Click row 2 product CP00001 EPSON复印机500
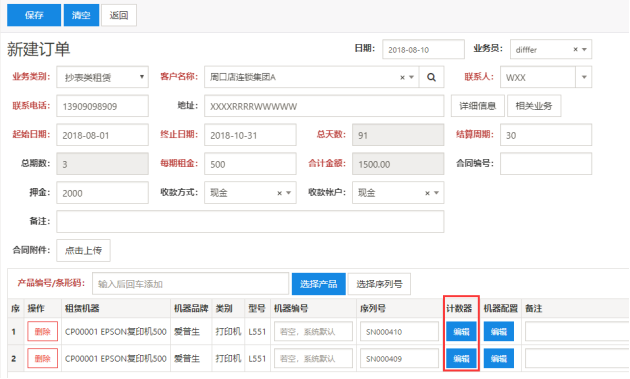Viewport: 630px width, 379px height. pos(116,359)
